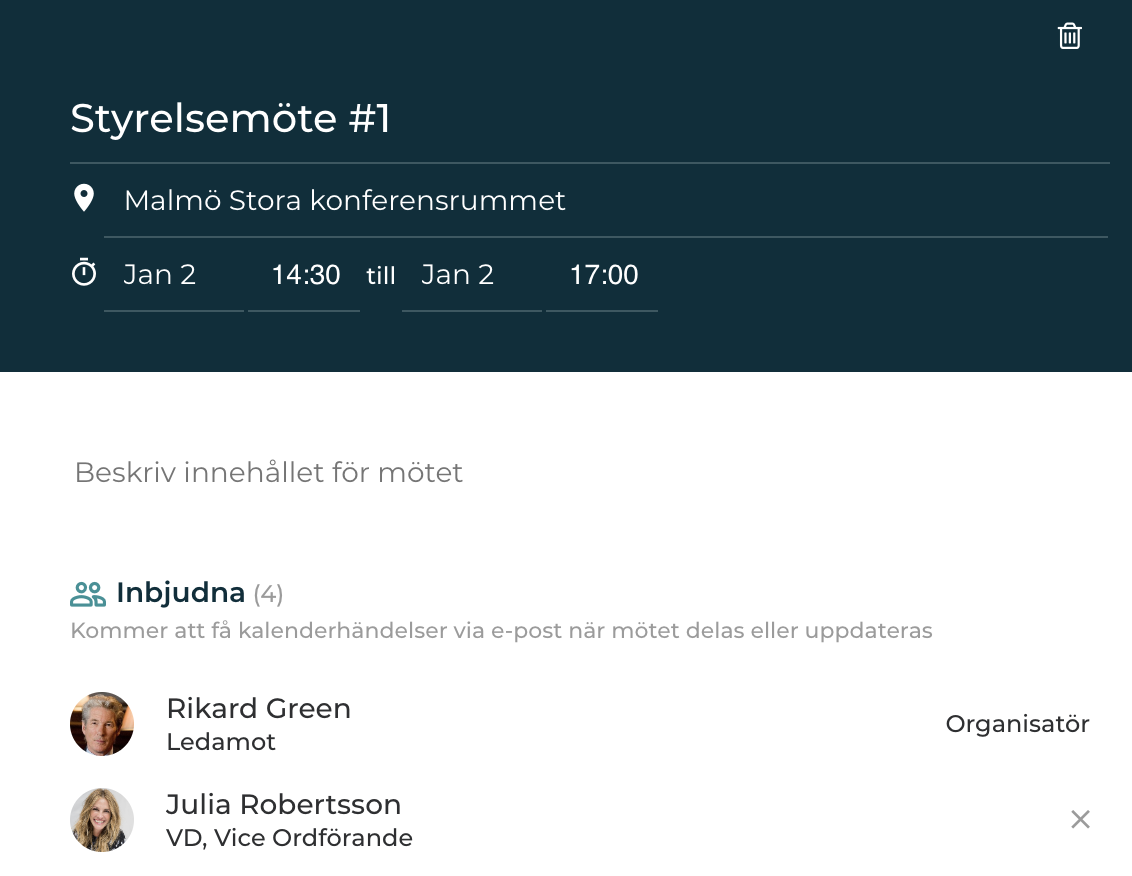This screenshot has height=876, width=1132.
Task: Click the Inbjudna section heading
Action: coord(180,593)
